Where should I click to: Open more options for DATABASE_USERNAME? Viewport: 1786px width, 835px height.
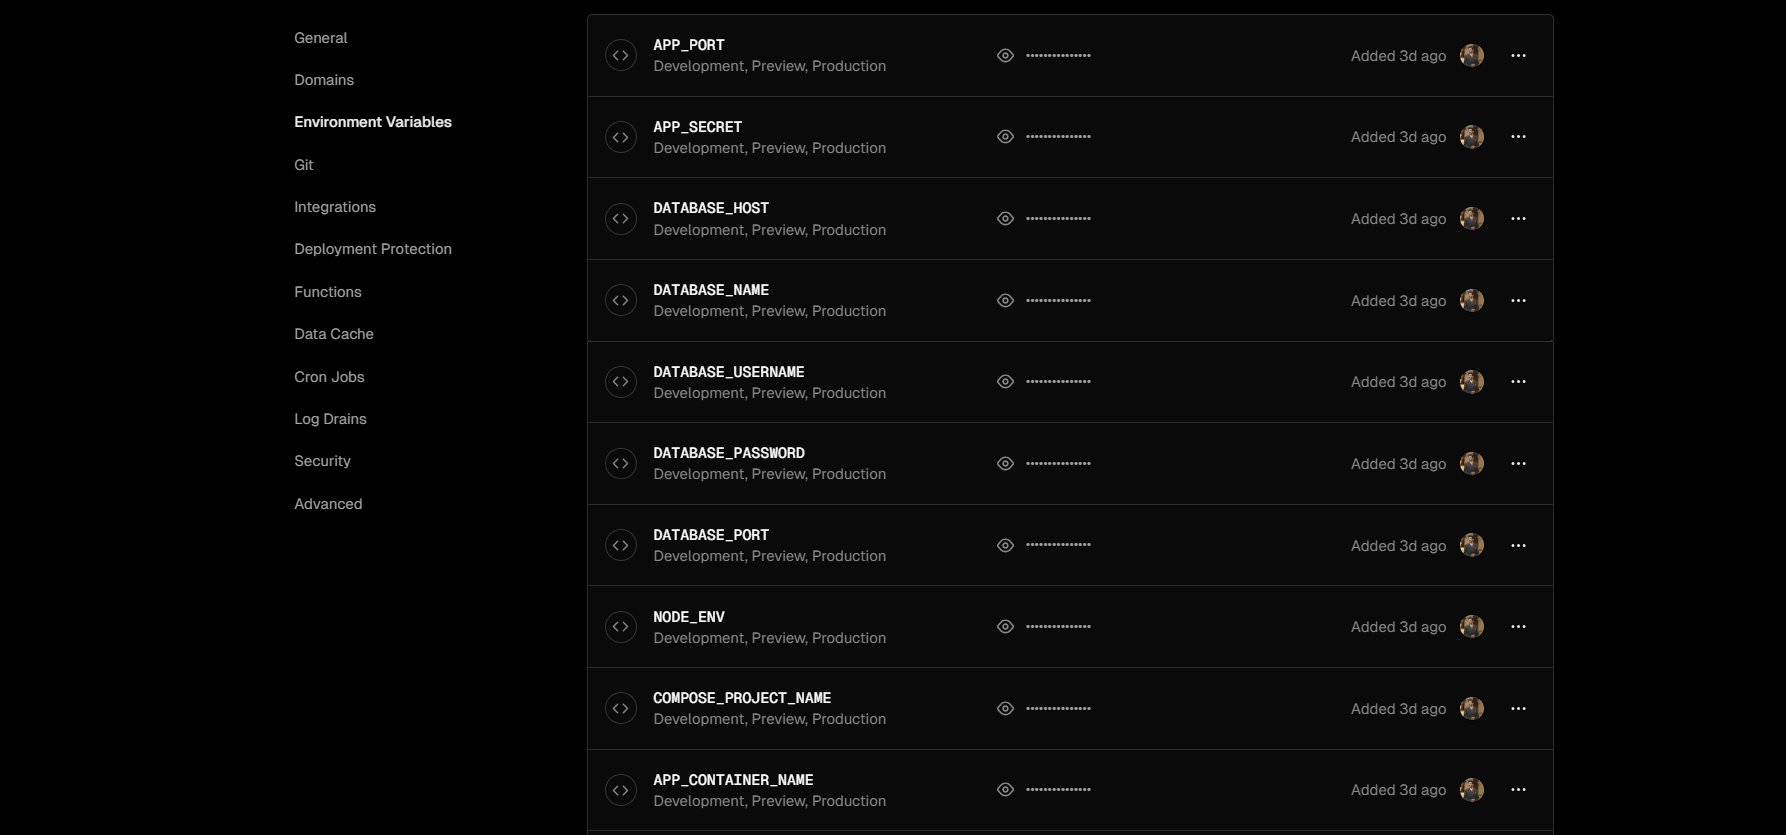pyautogui.click(x=1518, y=382)
